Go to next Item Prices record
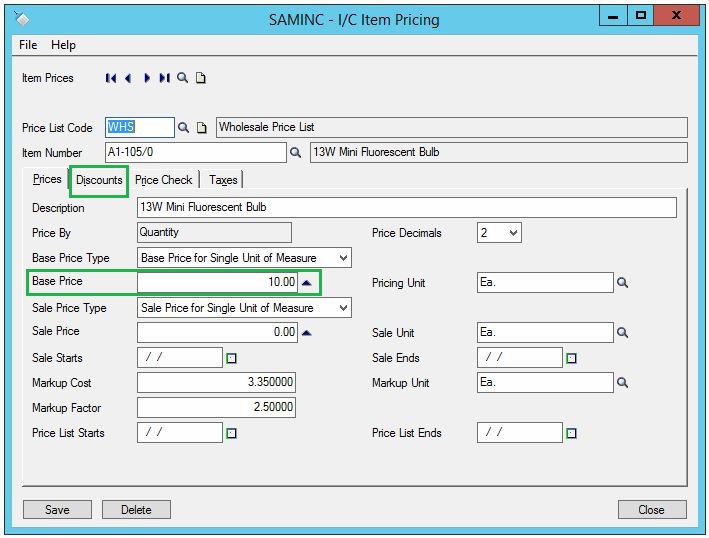Image resolution: width=709 pixels, height=538 pixels. tap(147, 78)
